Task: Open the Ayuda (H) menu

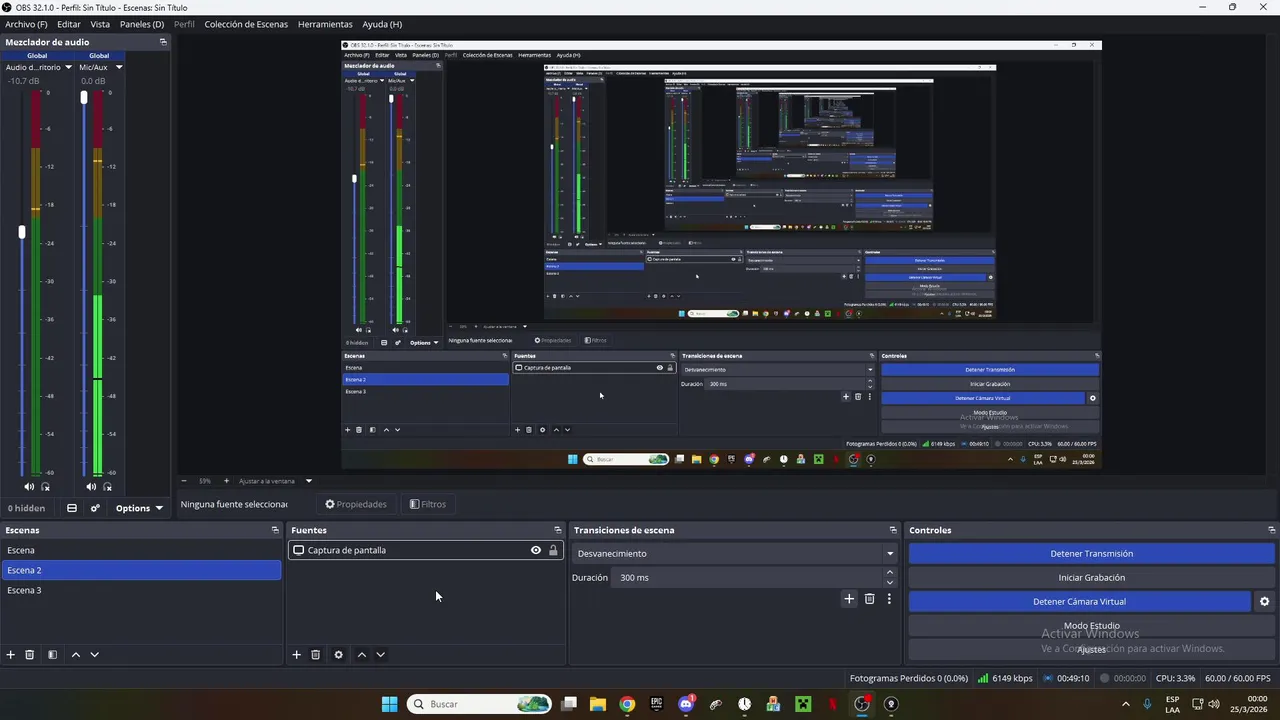Action: pyautogui.click(x=382, y=24)
